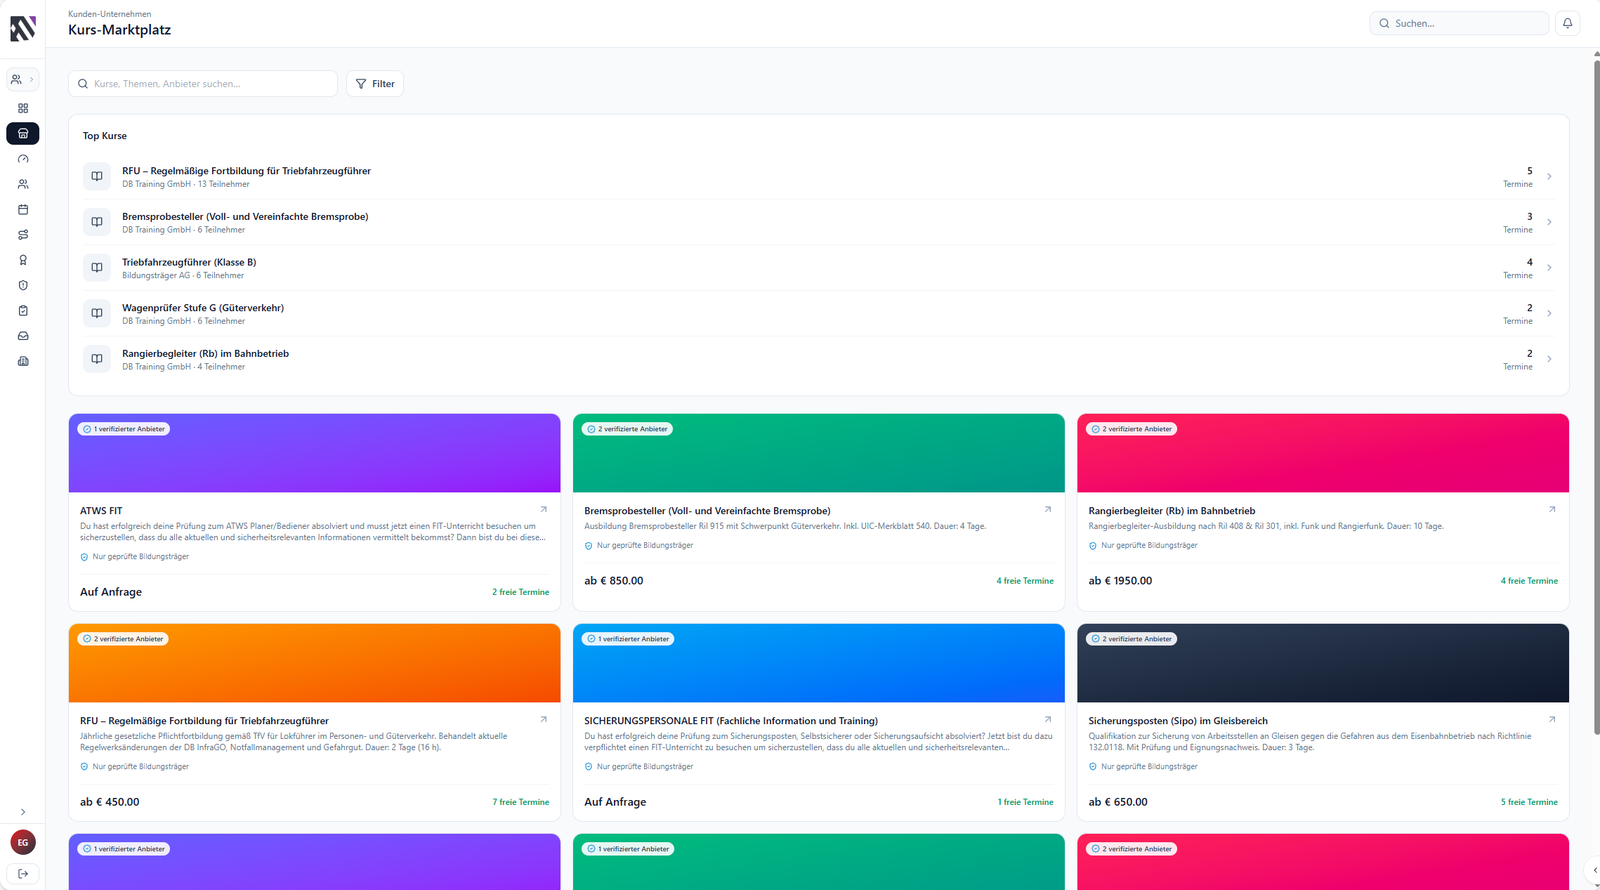This screenshot has height=890, width=1600.
Task: Open the EG user avatar
Action: (23, 842)
